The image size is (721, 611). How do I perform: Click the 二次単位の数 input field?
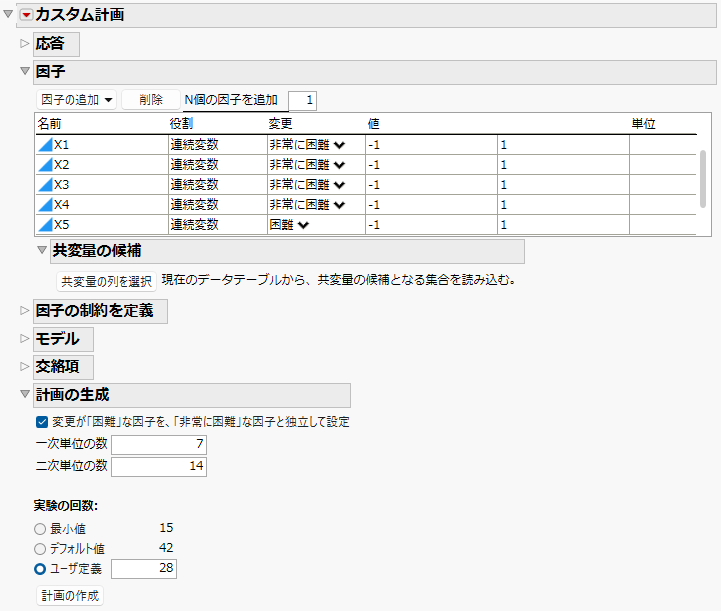click(x=159, y=467)
